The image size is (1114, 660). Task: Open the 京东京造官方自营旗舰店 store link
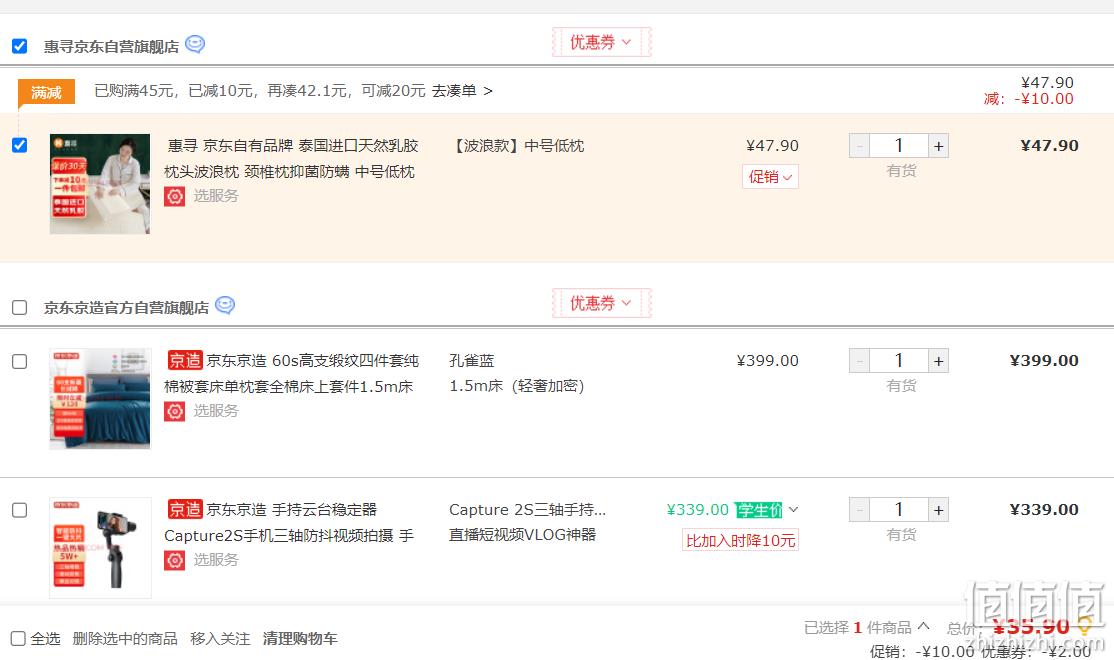click(x=126, y=308)
